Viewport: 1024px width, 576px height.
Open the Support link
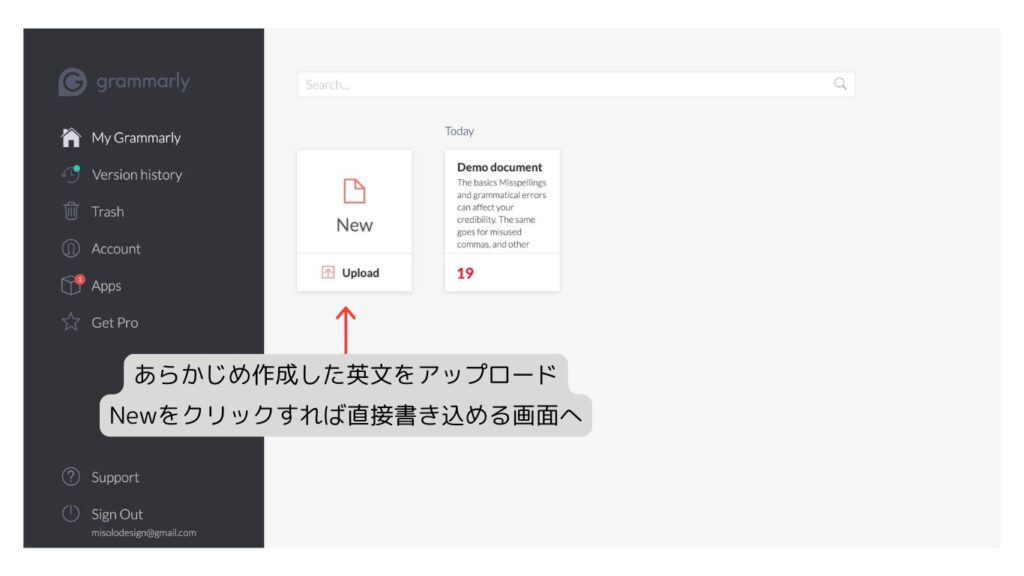pos(115,477)
